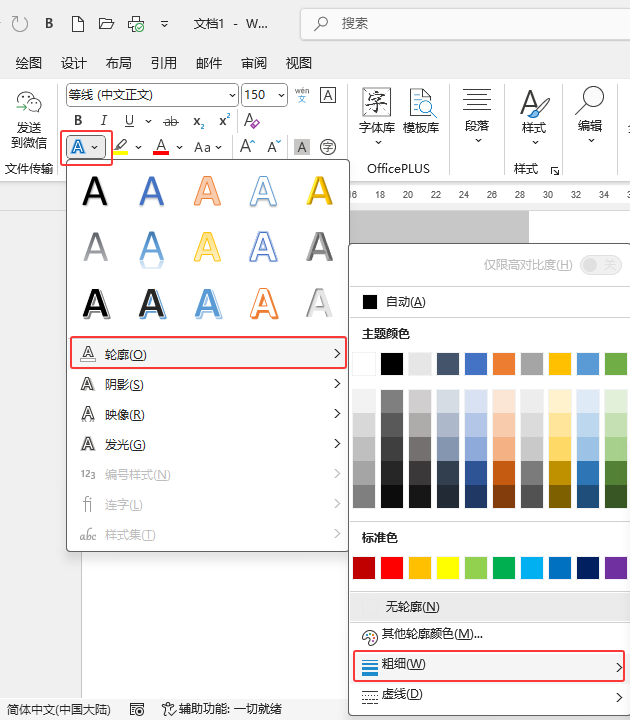This screenshot has height=720, width=630.
Task: Select 无轮廓(N) no outline option
Action: (489, 607)
